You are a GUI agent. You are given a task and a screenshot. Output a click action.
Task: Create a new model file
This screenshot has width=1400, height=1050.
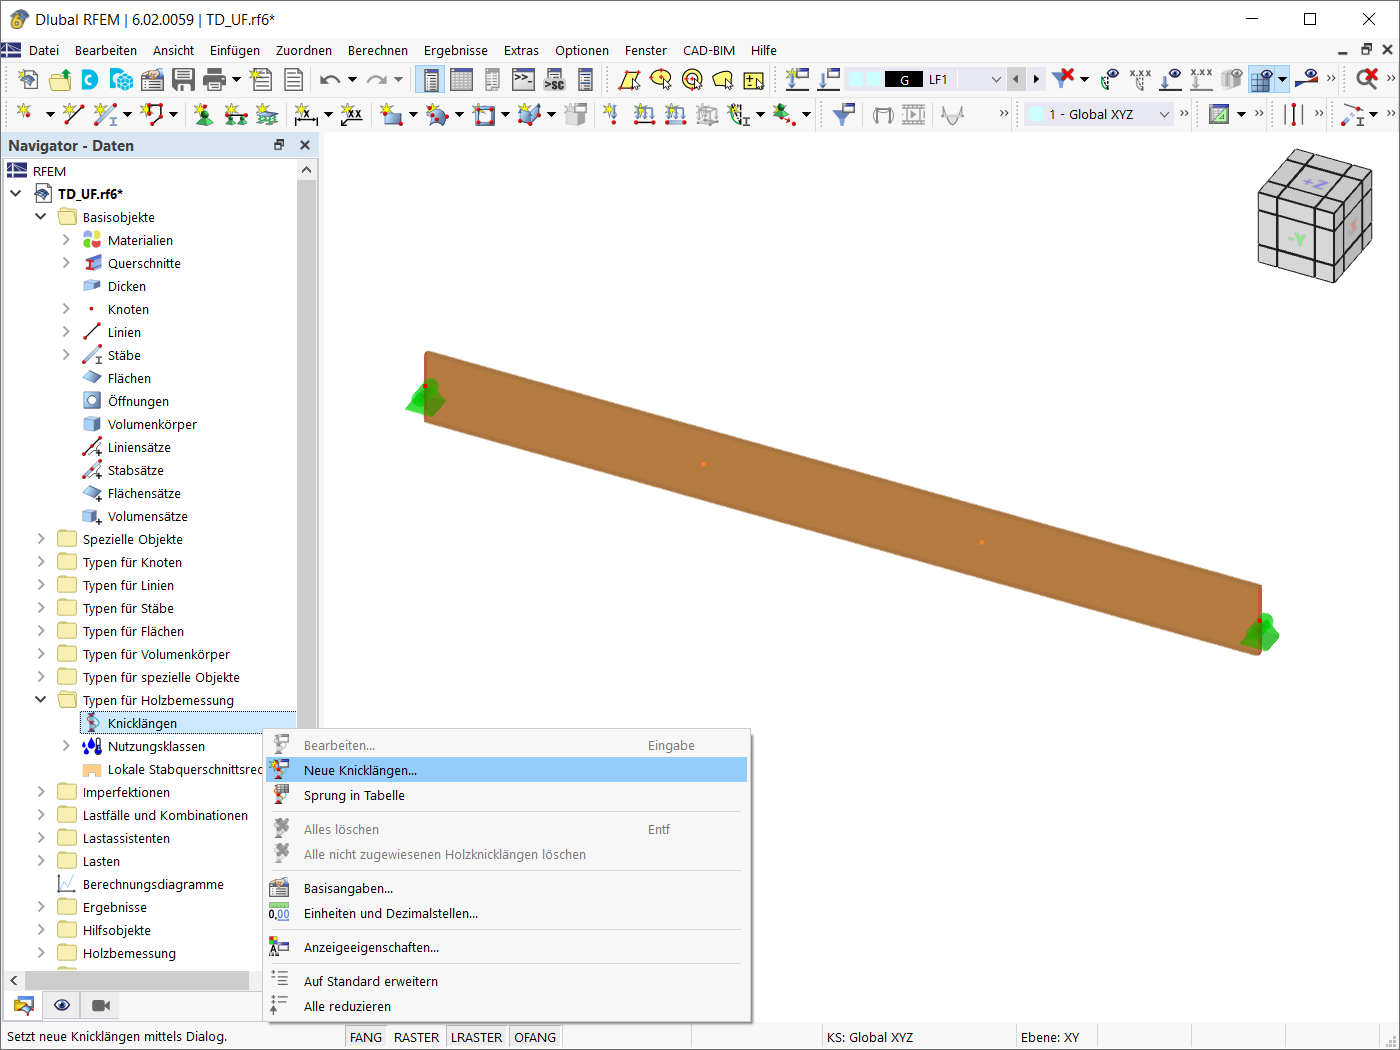point(29,79)
